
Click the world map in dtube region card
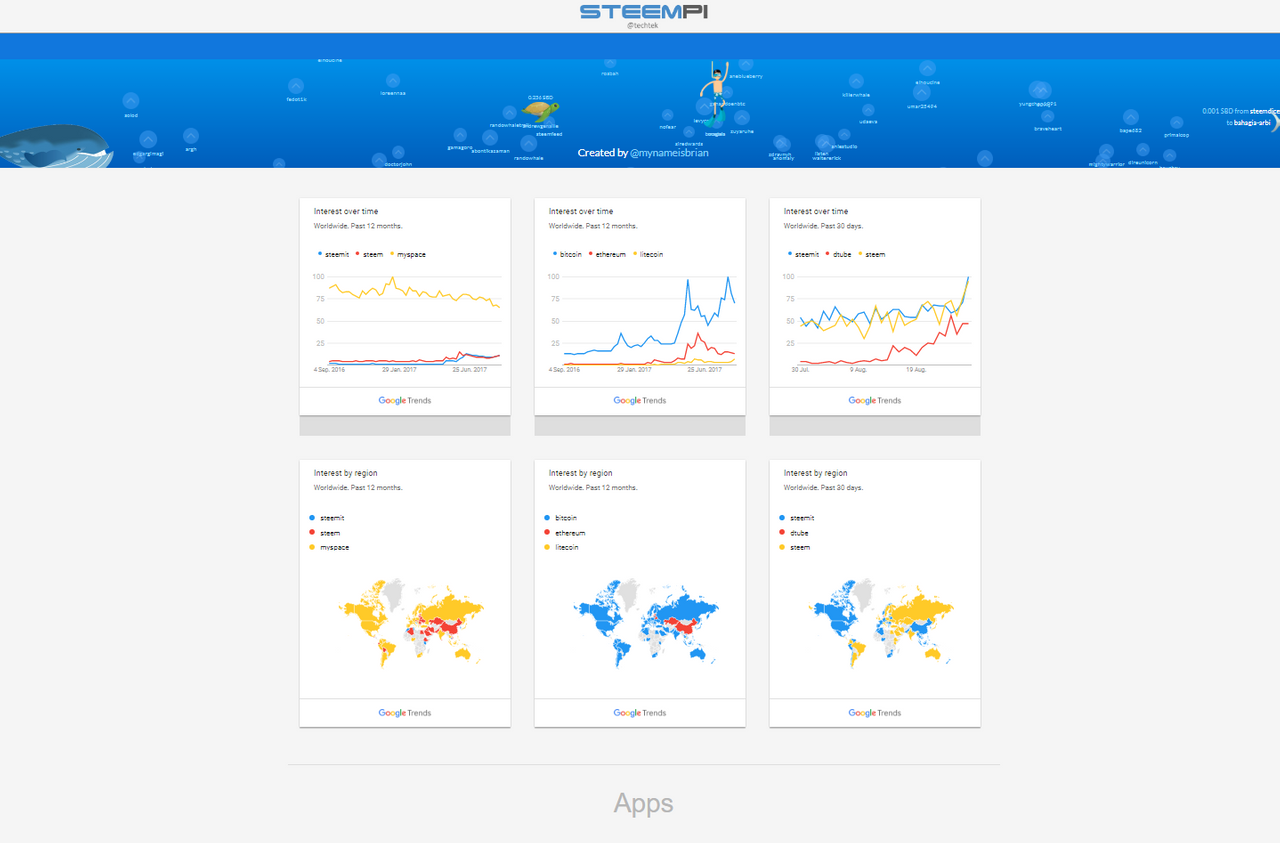[882, 622]
